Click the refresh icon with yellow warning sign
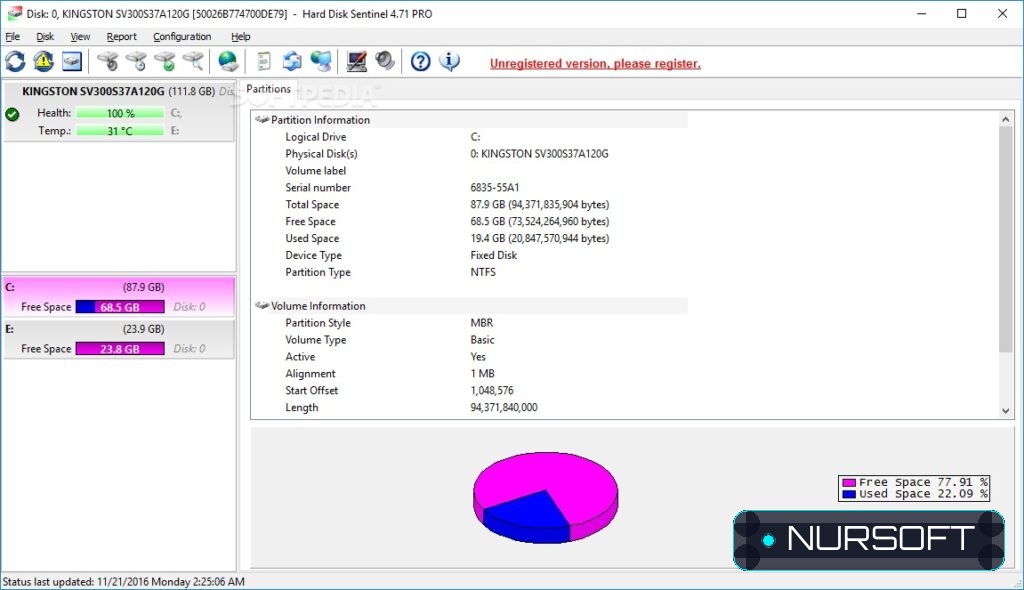Screen dimensions: 1024x590 (44, 62)
